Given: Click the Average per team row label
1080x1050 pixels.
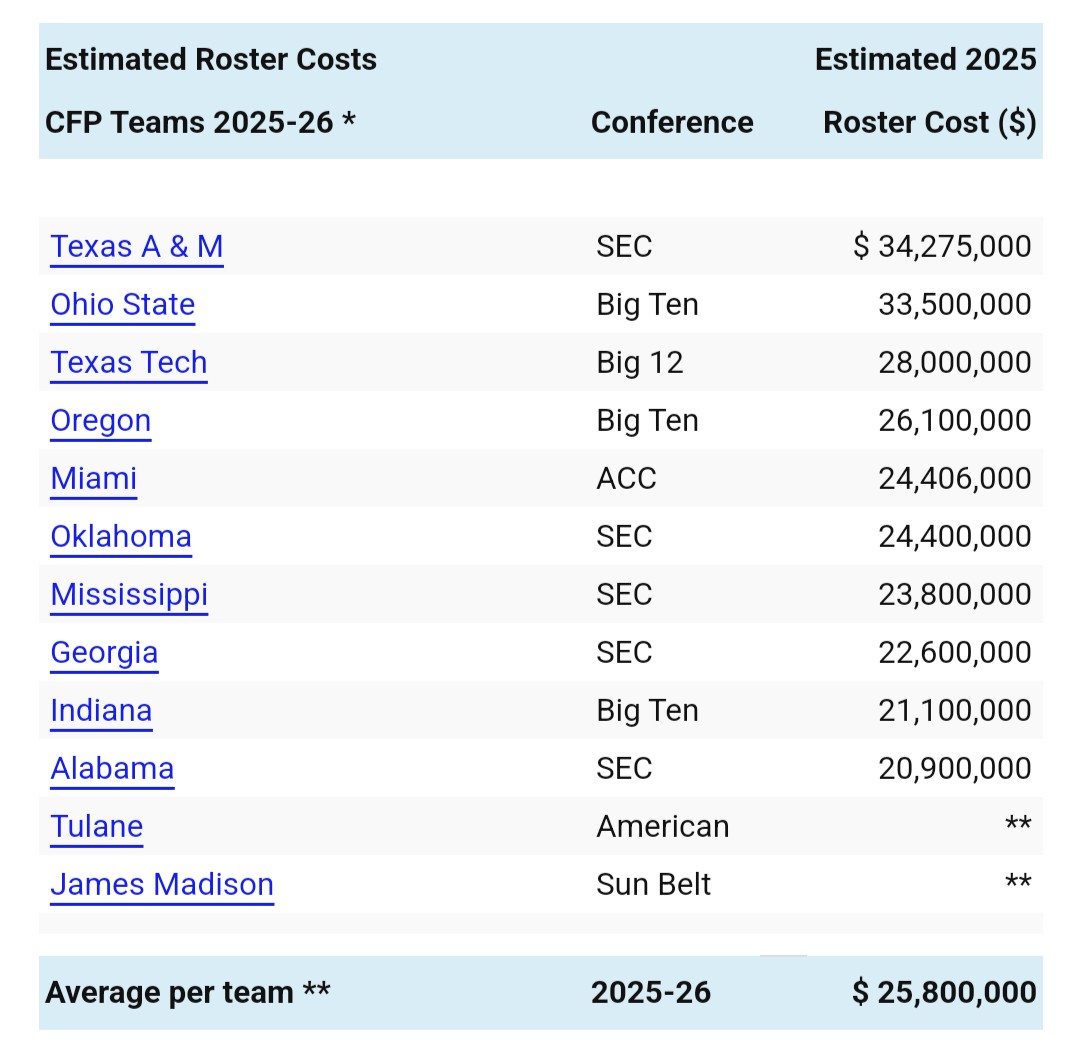Looking at the screenshot, I should (x=188, y=992).
